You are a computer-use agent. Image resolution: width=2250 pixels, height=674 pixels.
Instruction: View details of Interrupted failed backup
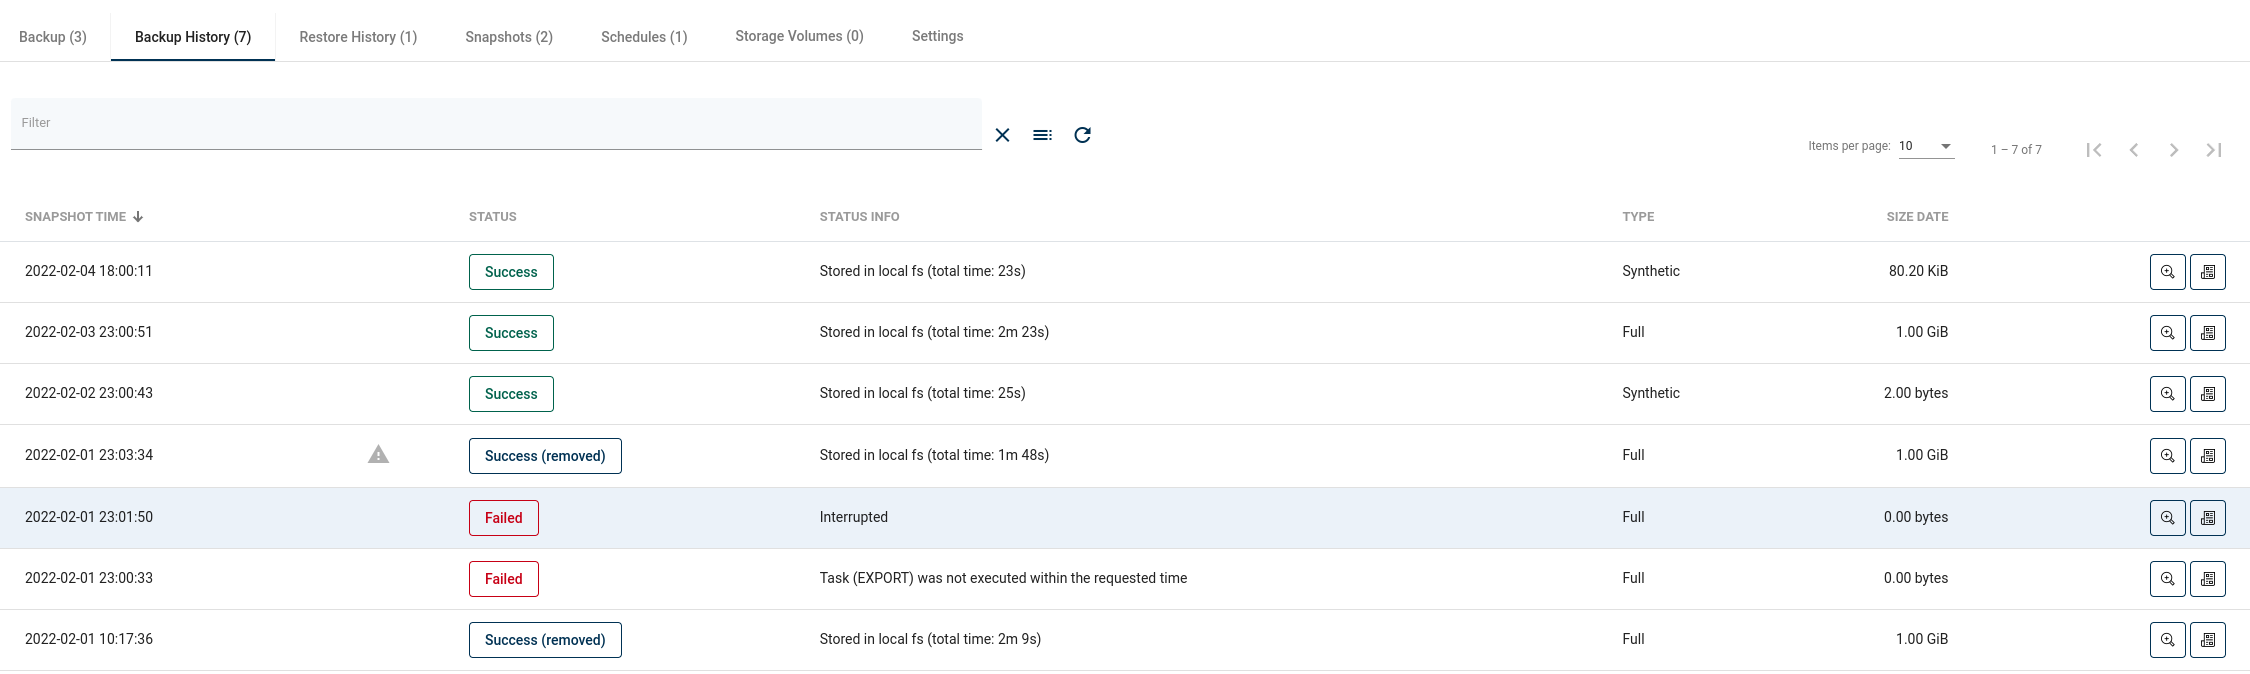(2167, 518)
